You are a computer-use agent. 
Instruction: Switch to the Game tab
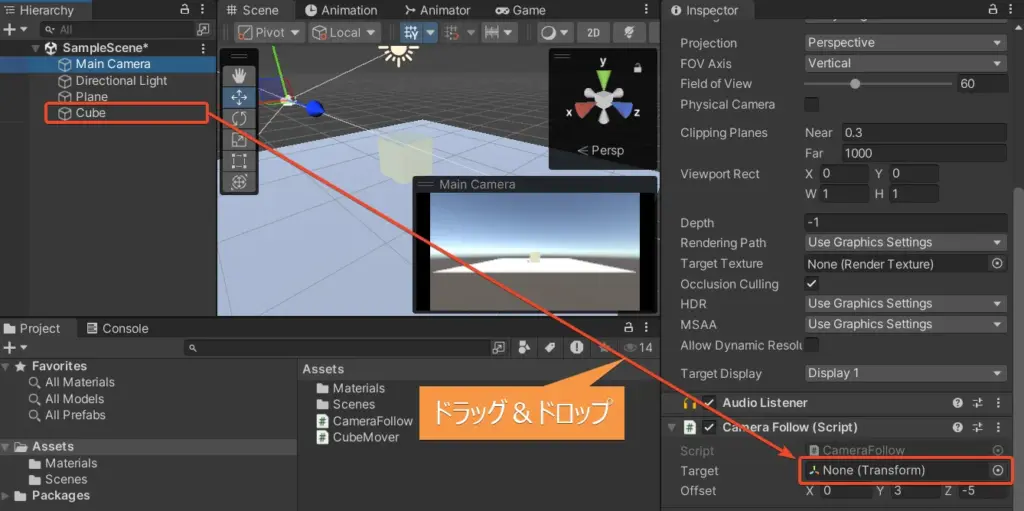[x=520, y=10]
